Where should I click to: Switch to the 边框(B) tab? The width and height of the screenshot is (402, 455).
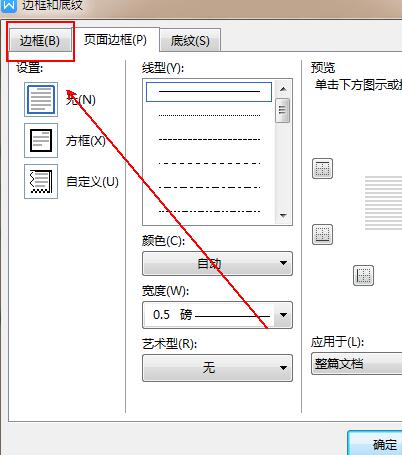[x=40, y=41]
